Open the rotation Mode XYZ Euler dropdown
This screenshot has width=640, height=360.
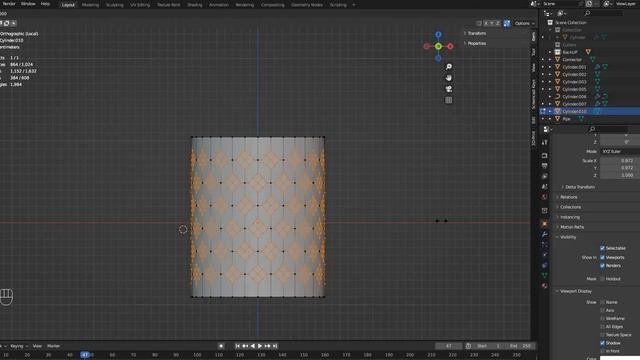click(620, 151)
